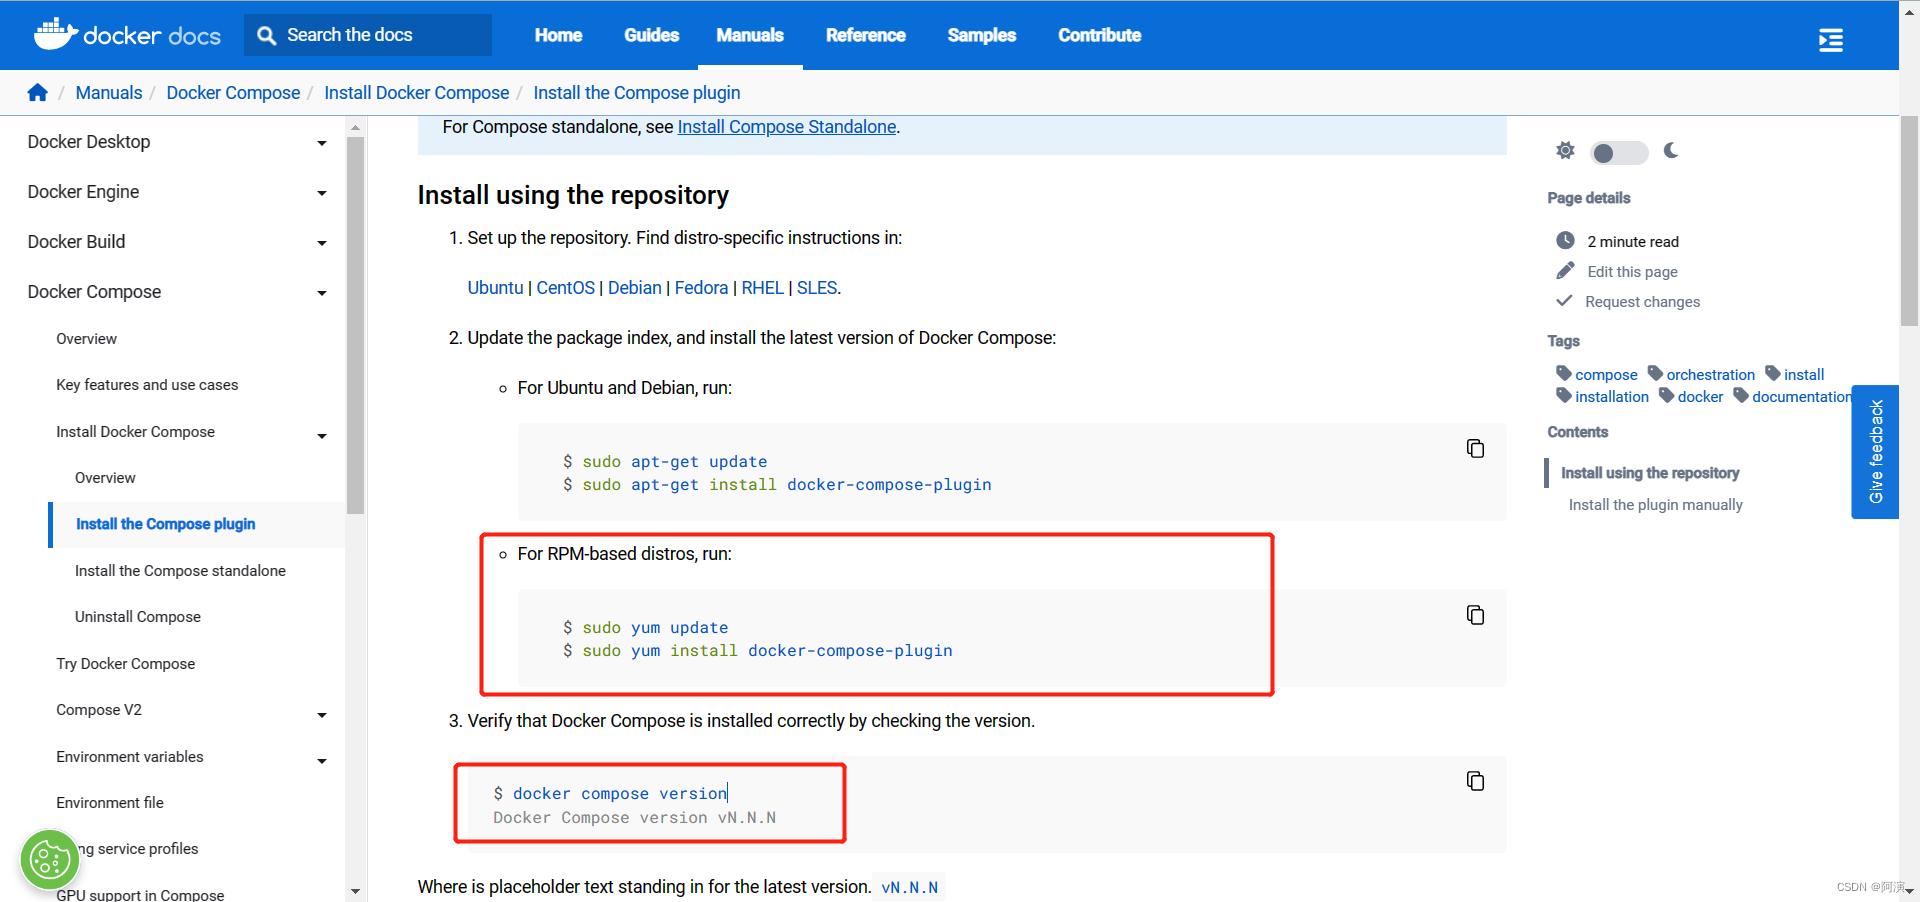Select the light theme sun icon
Viewport: 1920px width, 902px height.
1565,150
